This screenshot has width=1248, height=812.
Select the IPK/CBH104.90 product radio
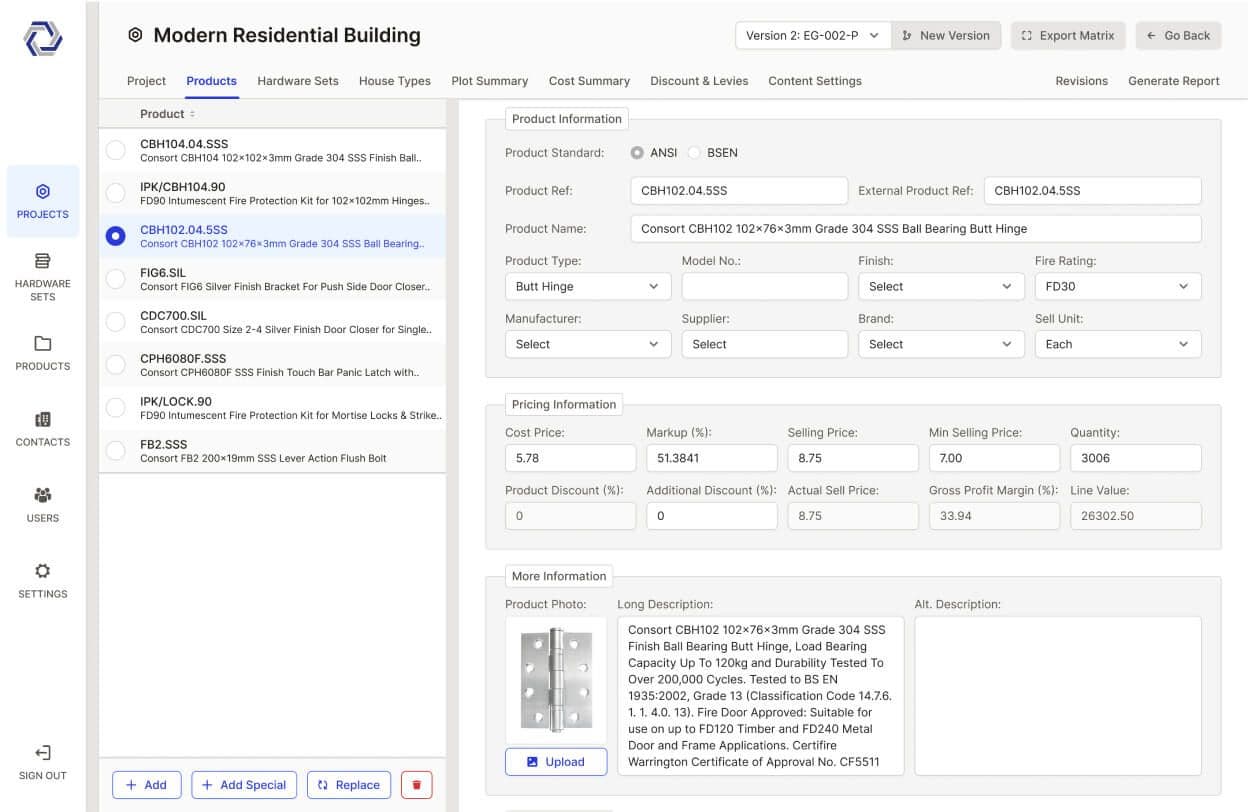pos(116,193)
